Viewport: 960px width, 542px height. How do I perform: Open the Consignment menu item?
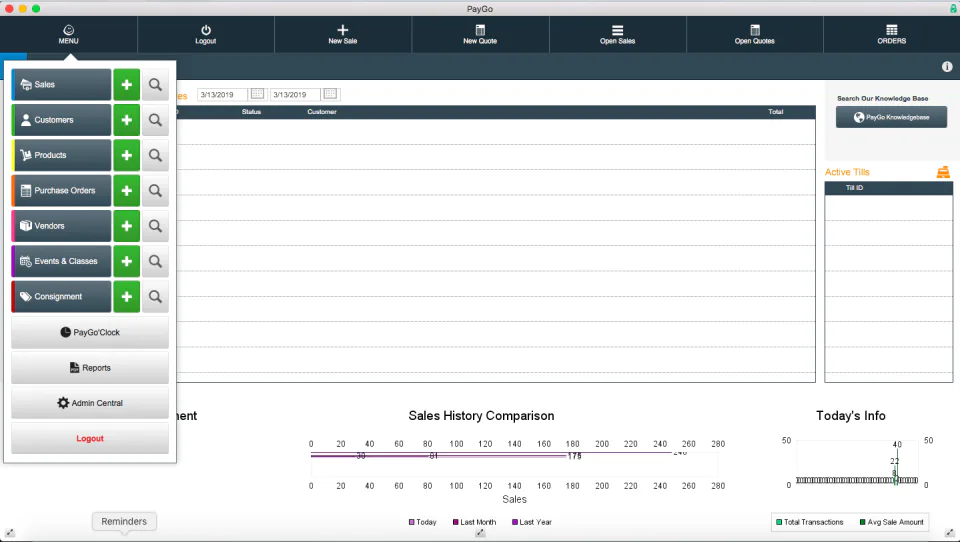point(61,296)
